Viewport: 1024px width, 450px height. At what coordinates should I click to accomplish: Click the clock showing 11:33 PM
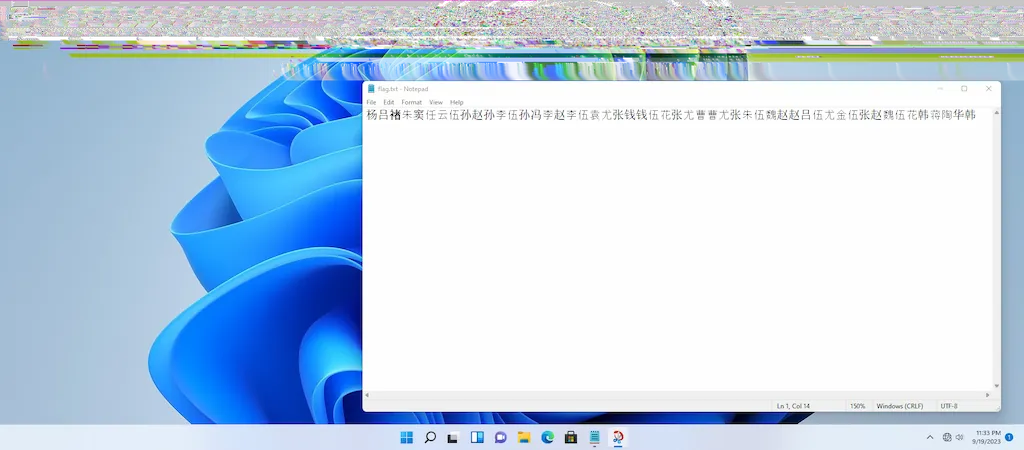coord(987,437)
